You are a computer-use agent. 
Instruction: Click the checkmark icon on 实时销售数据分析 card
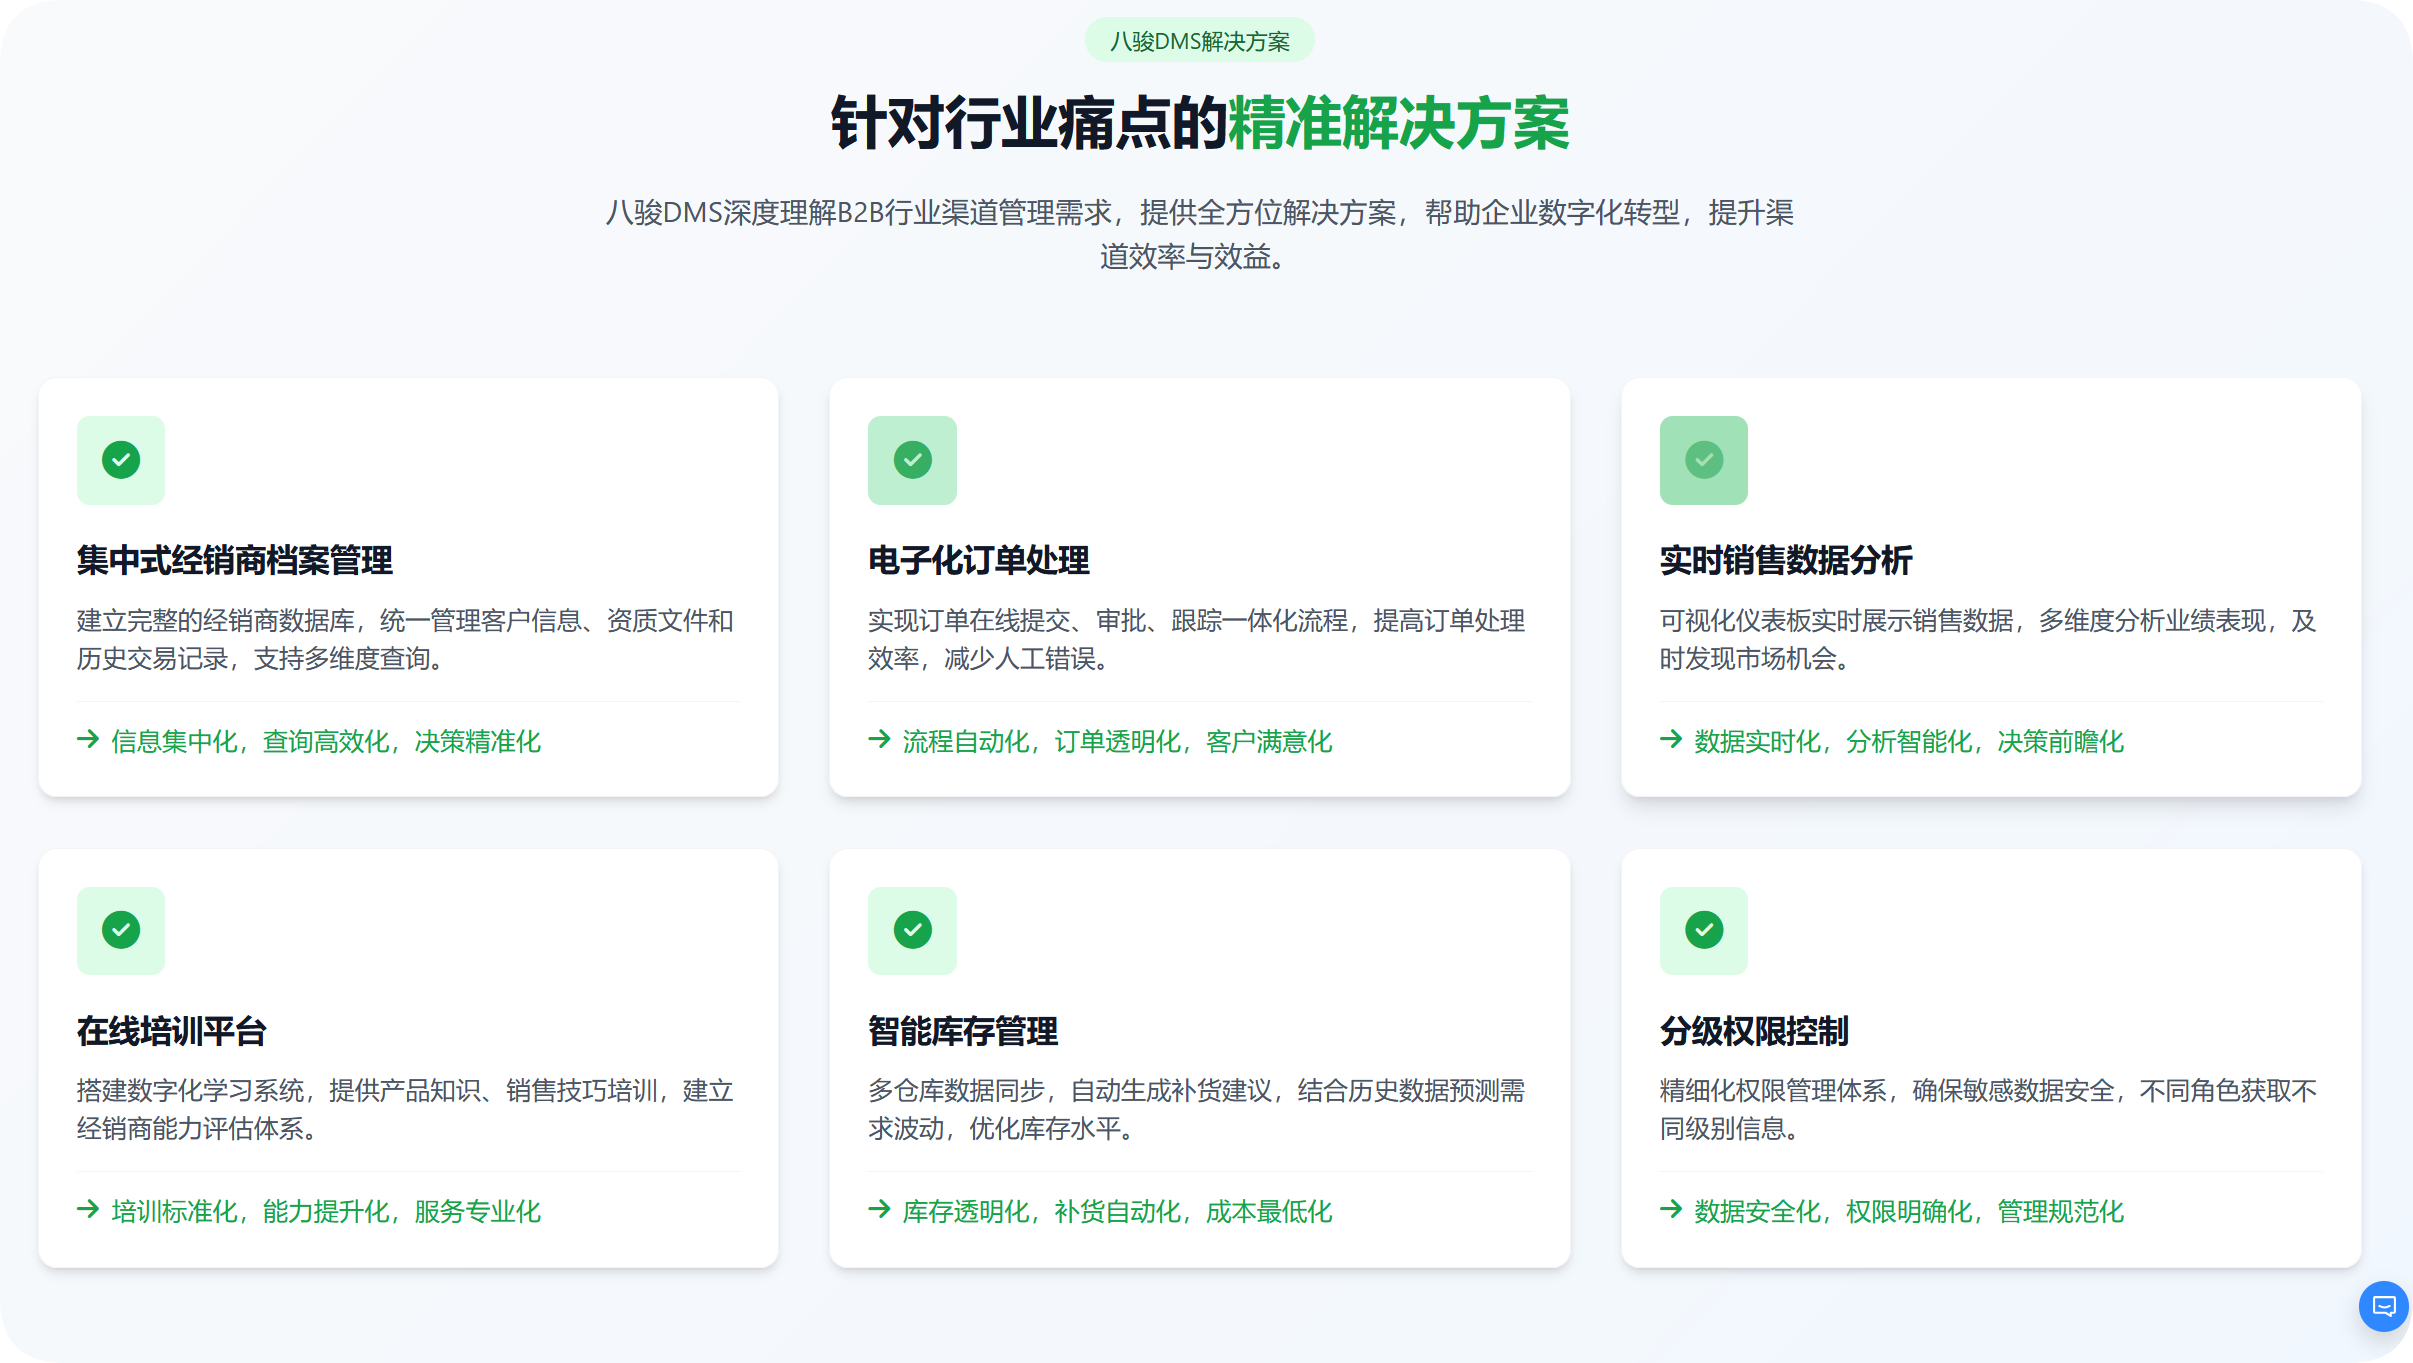(x=1703, y=460)
